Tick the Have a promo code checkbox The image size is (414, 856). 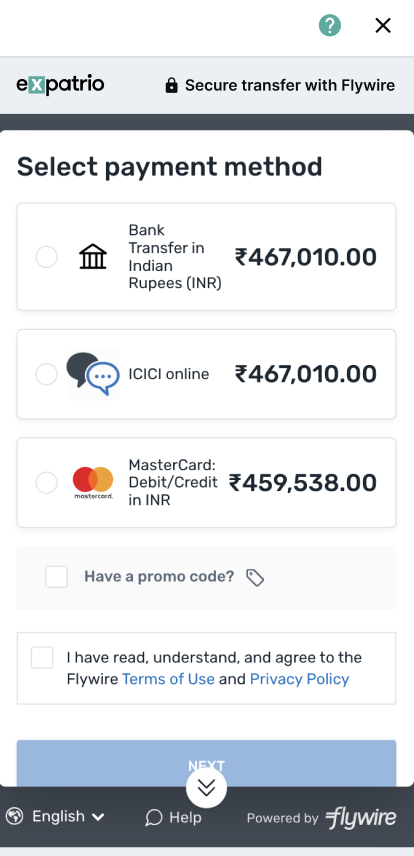coord(56,576)
